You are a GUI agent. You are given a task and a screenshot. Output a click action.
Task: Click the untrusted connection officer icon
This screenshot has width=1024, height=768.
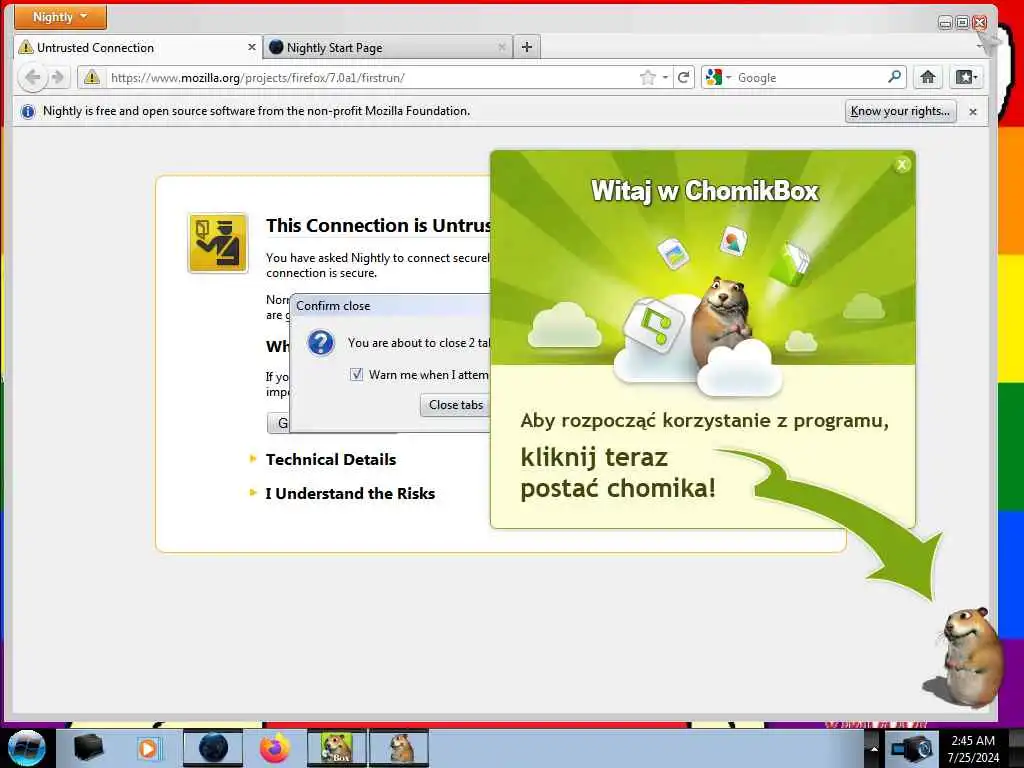click(217, 243)
